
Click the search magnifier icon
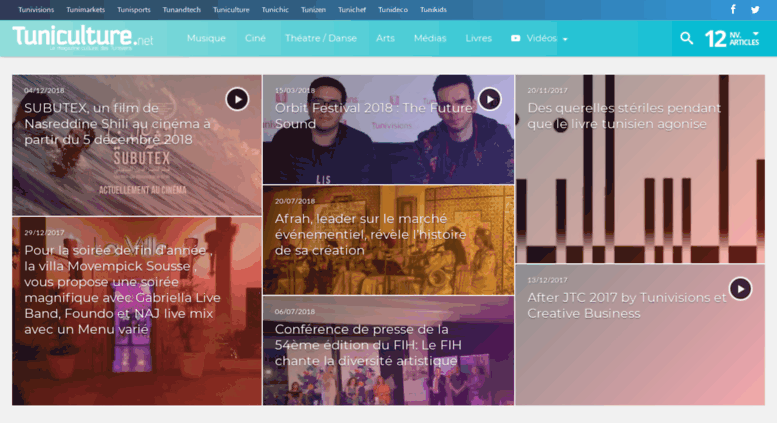686,38
